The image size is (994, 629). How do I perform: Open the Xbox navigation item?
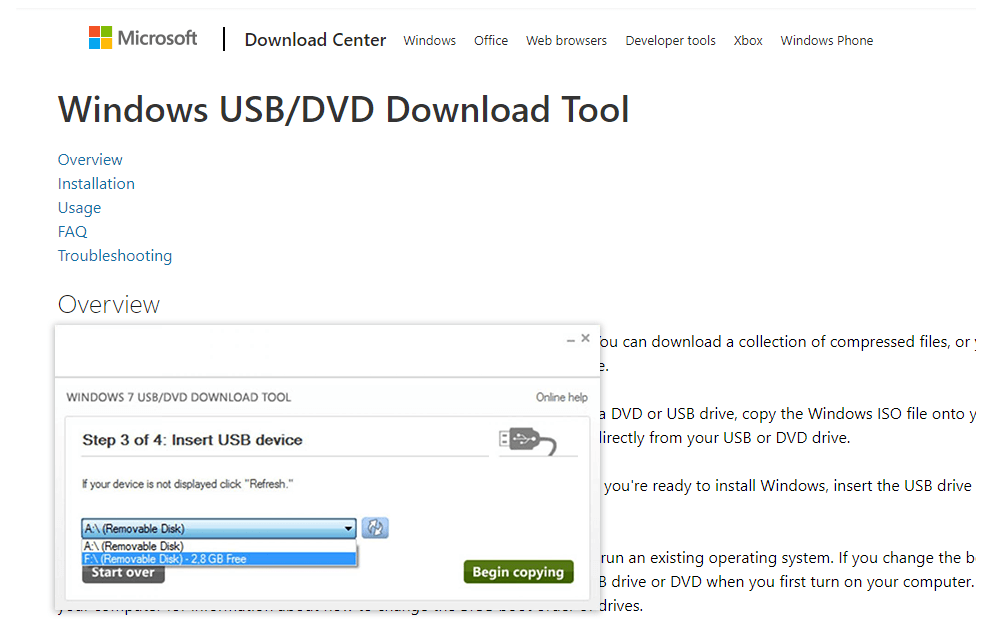748,41
